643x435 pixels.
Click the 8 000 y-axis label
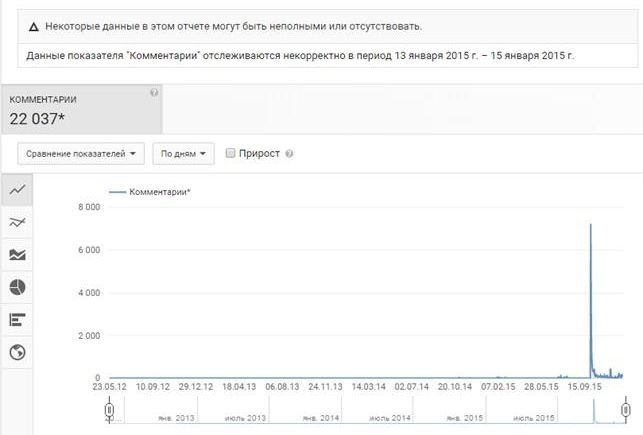pos(89,207)
